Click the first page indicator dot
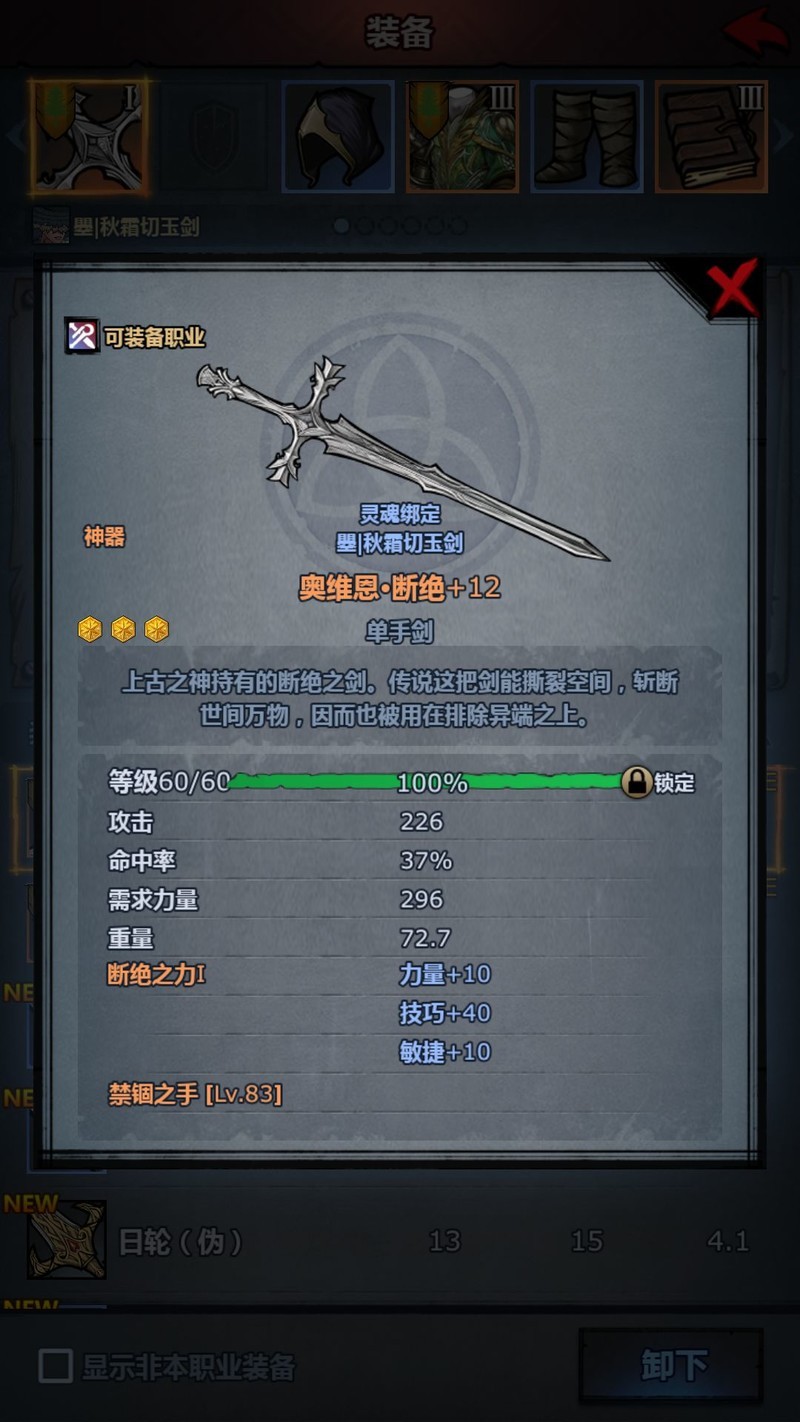800x1422 pixels. (x=342, y=226)
